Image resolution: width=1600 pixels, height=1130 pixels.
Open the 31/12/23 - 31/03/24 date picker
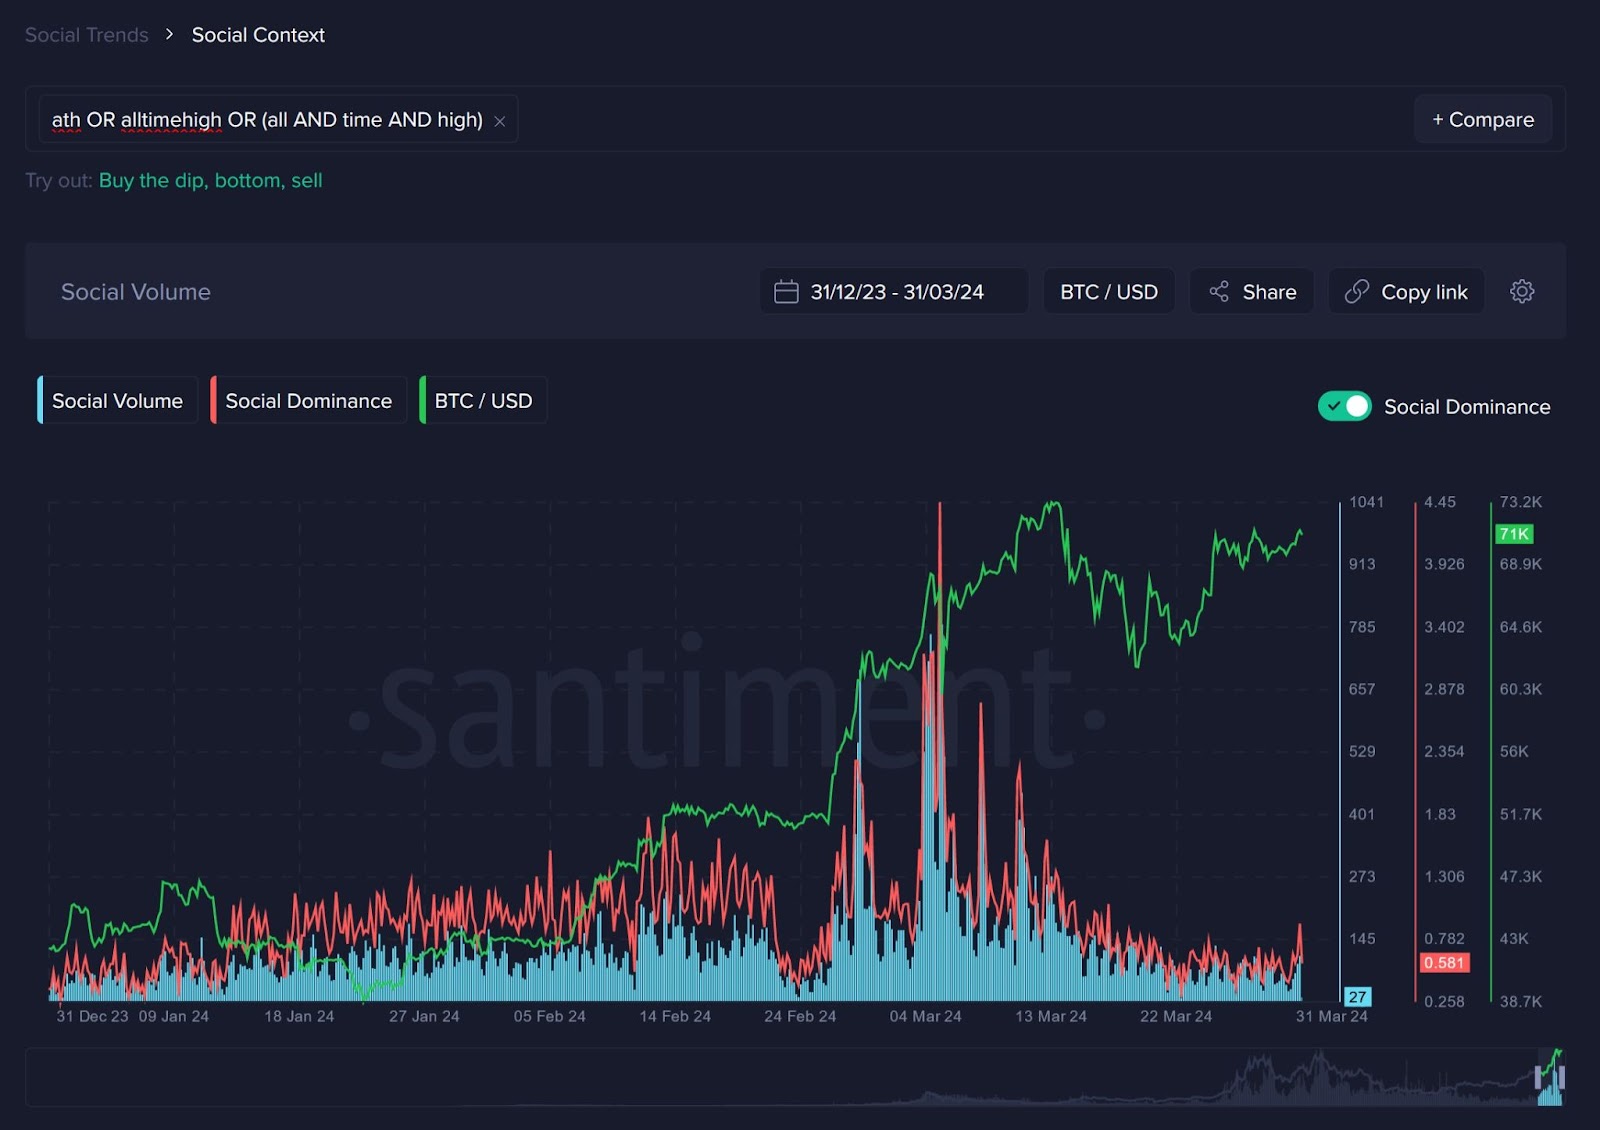[x=894, y=291]
